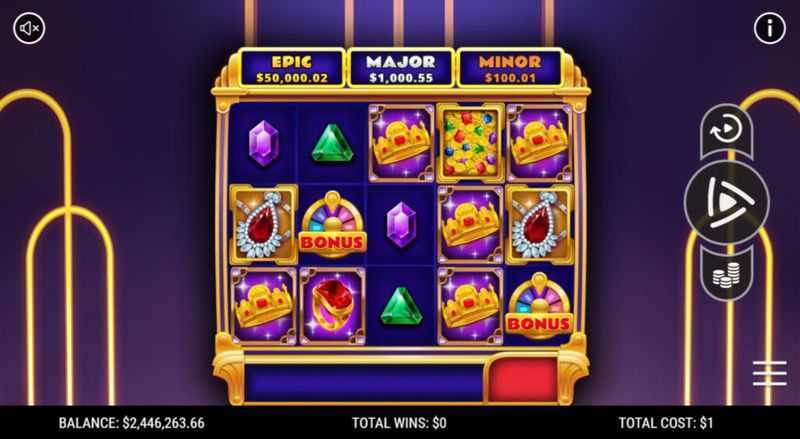Open bet settings via coin stack icon
Viewport: 800px width, 439px height.
click(x=727, y=274)
